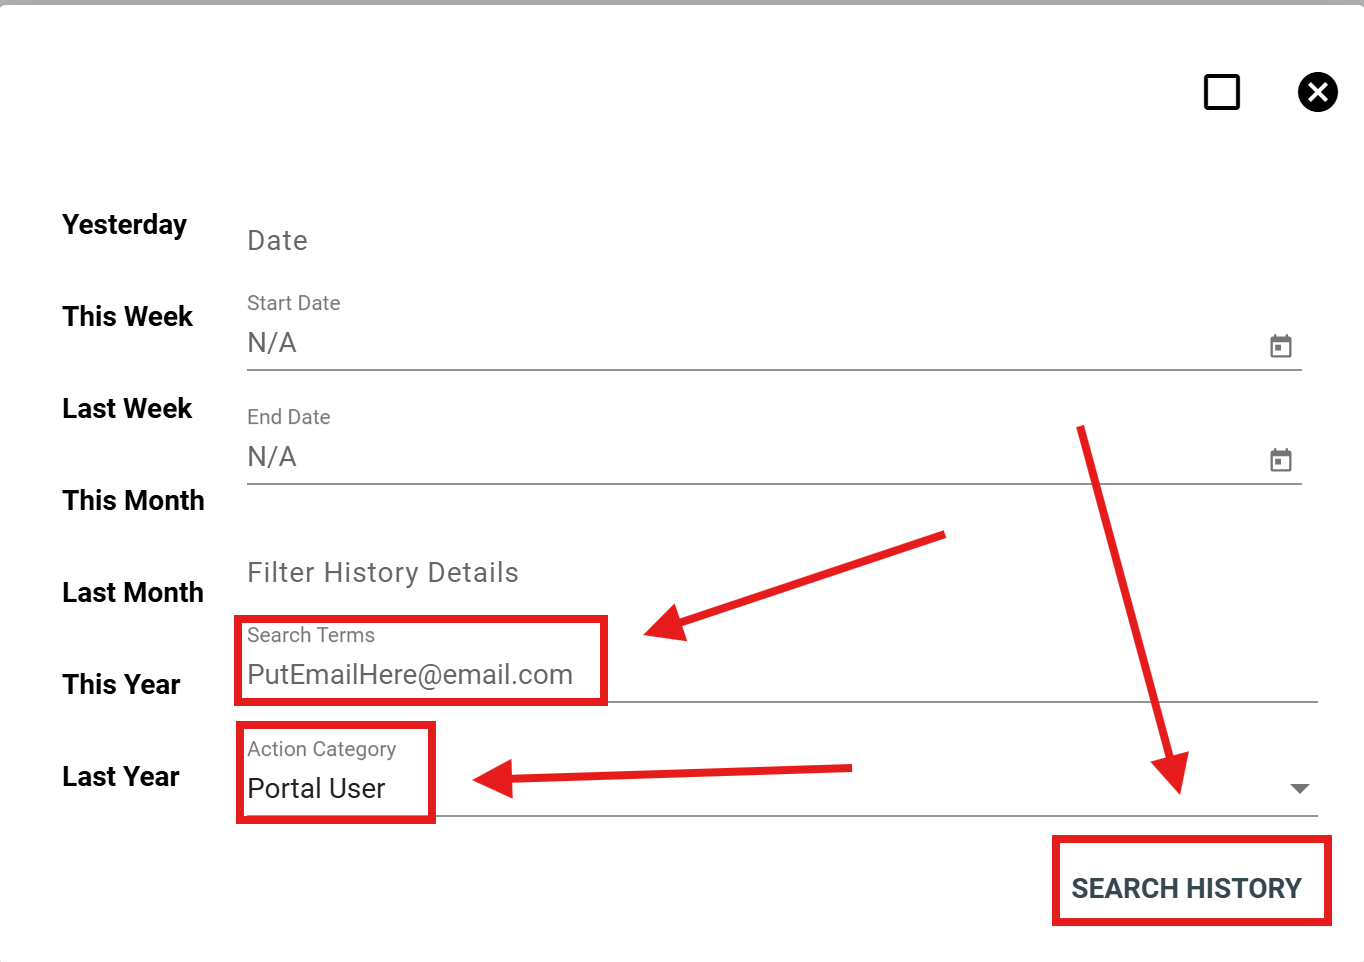The image size is (1364, 962).
Task: Select the This Month date range
Action: (133, 500)
